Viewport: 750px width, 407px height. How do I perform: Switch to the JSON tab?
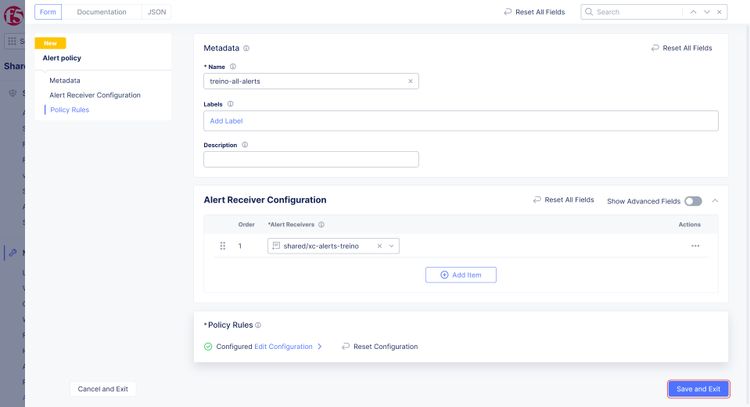(157, 12)
